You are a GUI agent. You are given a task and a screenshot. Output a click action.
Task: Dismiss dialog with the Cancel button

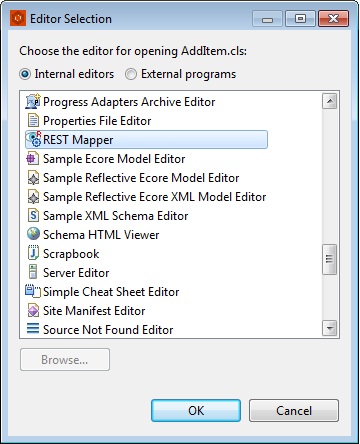coord(294,410)
